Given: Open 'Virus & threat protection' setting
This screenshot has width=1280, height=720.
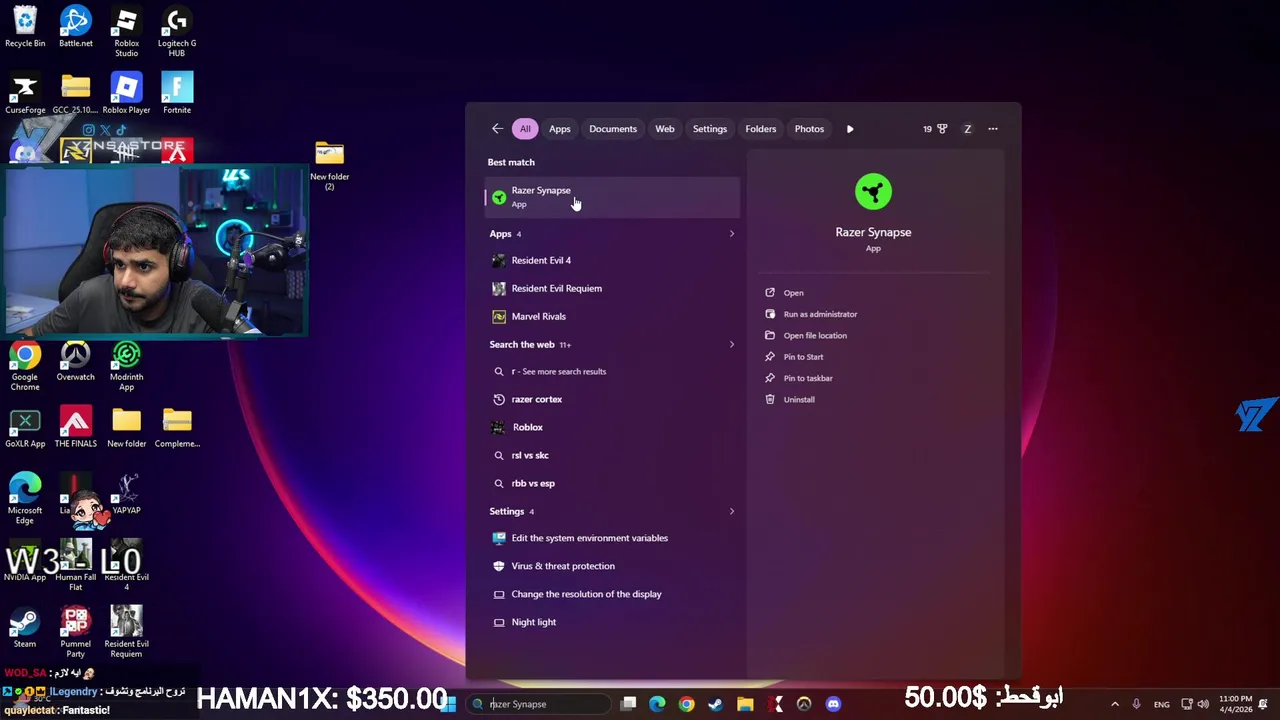Looking at the screenshot, I should click(x=612, y=566).
